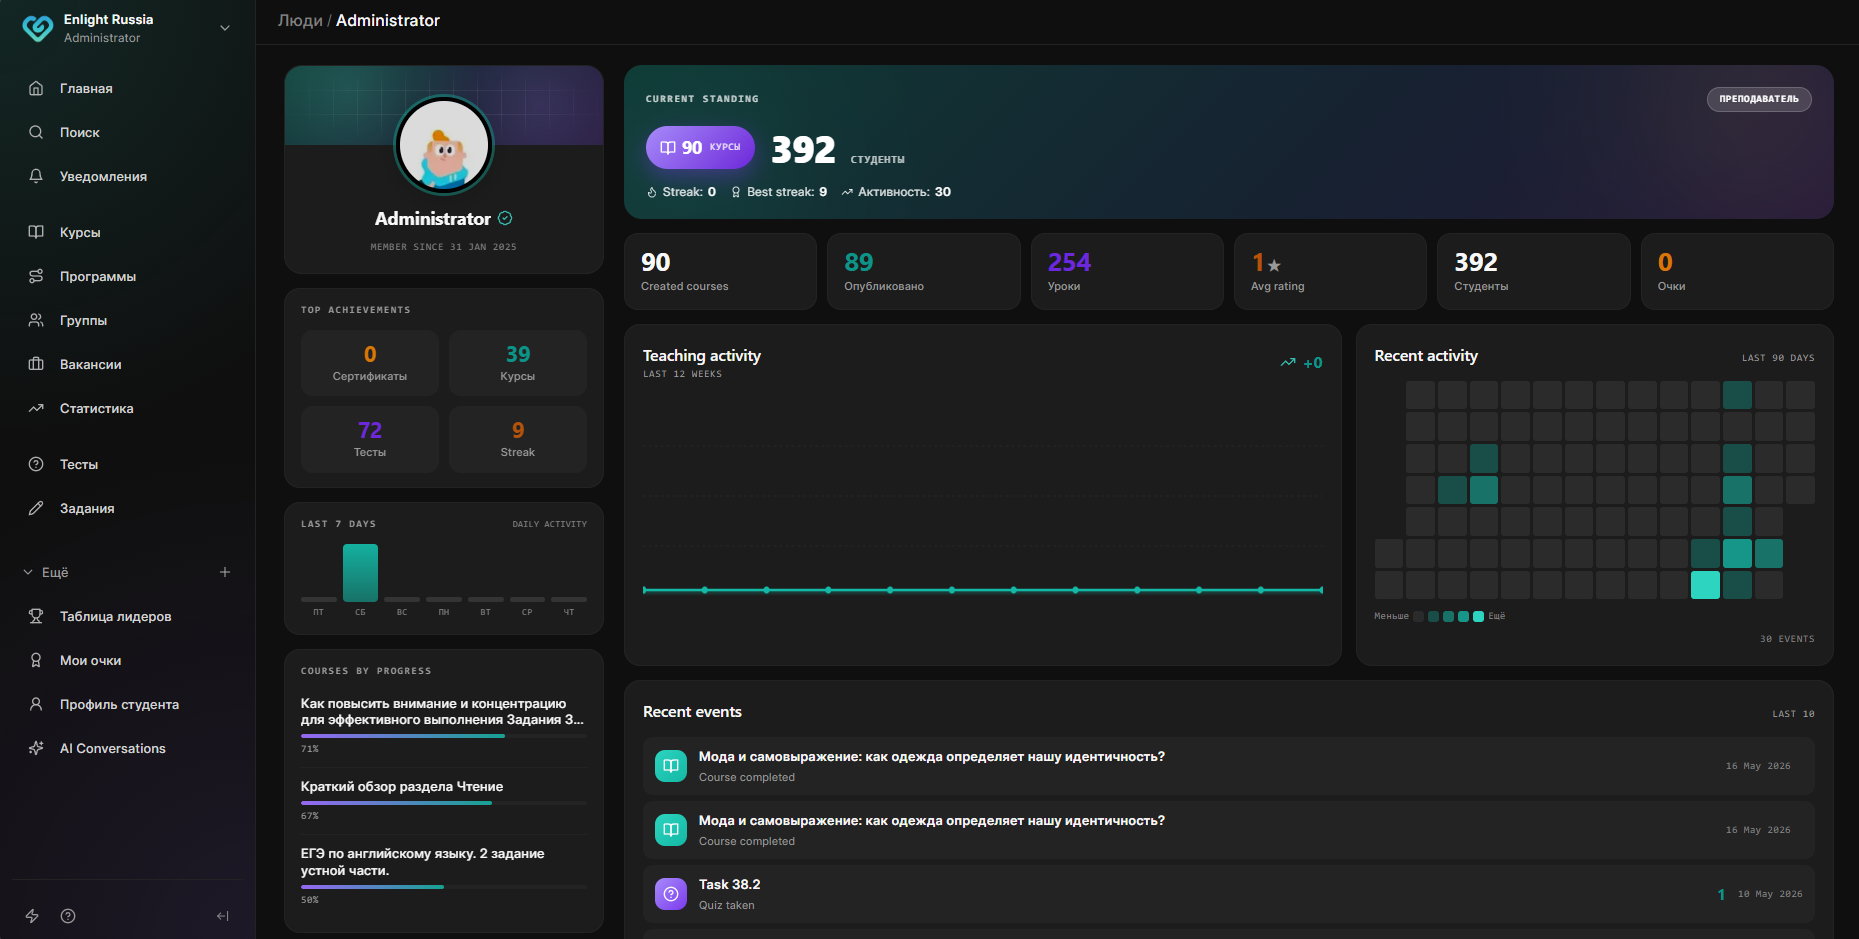Click the ПРЕПОДАВАТЕЛЬ role badge

pos(1759,99)
